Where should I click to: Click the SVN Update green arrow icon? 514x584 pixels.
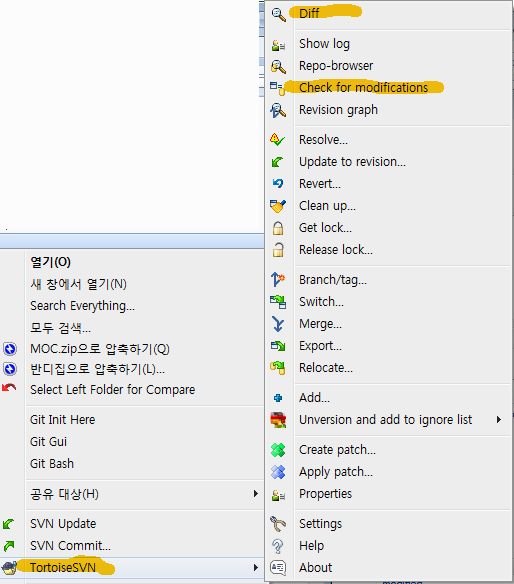pyautogui.click(x=9, y=524)
